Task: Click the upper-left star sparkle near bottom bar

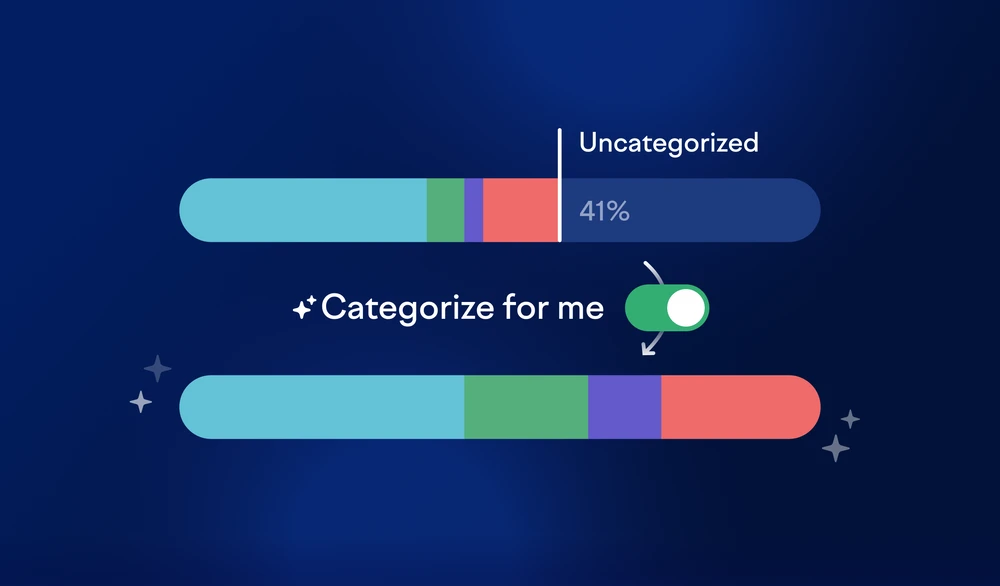Action: pos(158,369)
